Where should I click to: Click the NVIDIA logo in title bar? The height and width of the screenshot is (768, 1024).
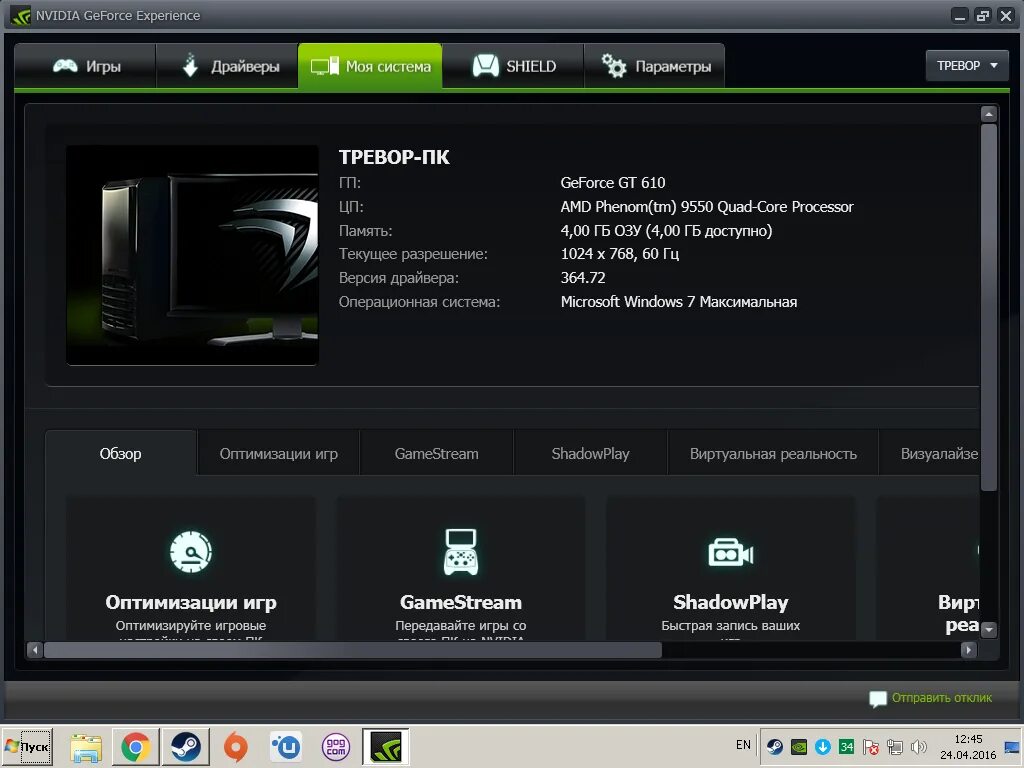click(21, 16)
